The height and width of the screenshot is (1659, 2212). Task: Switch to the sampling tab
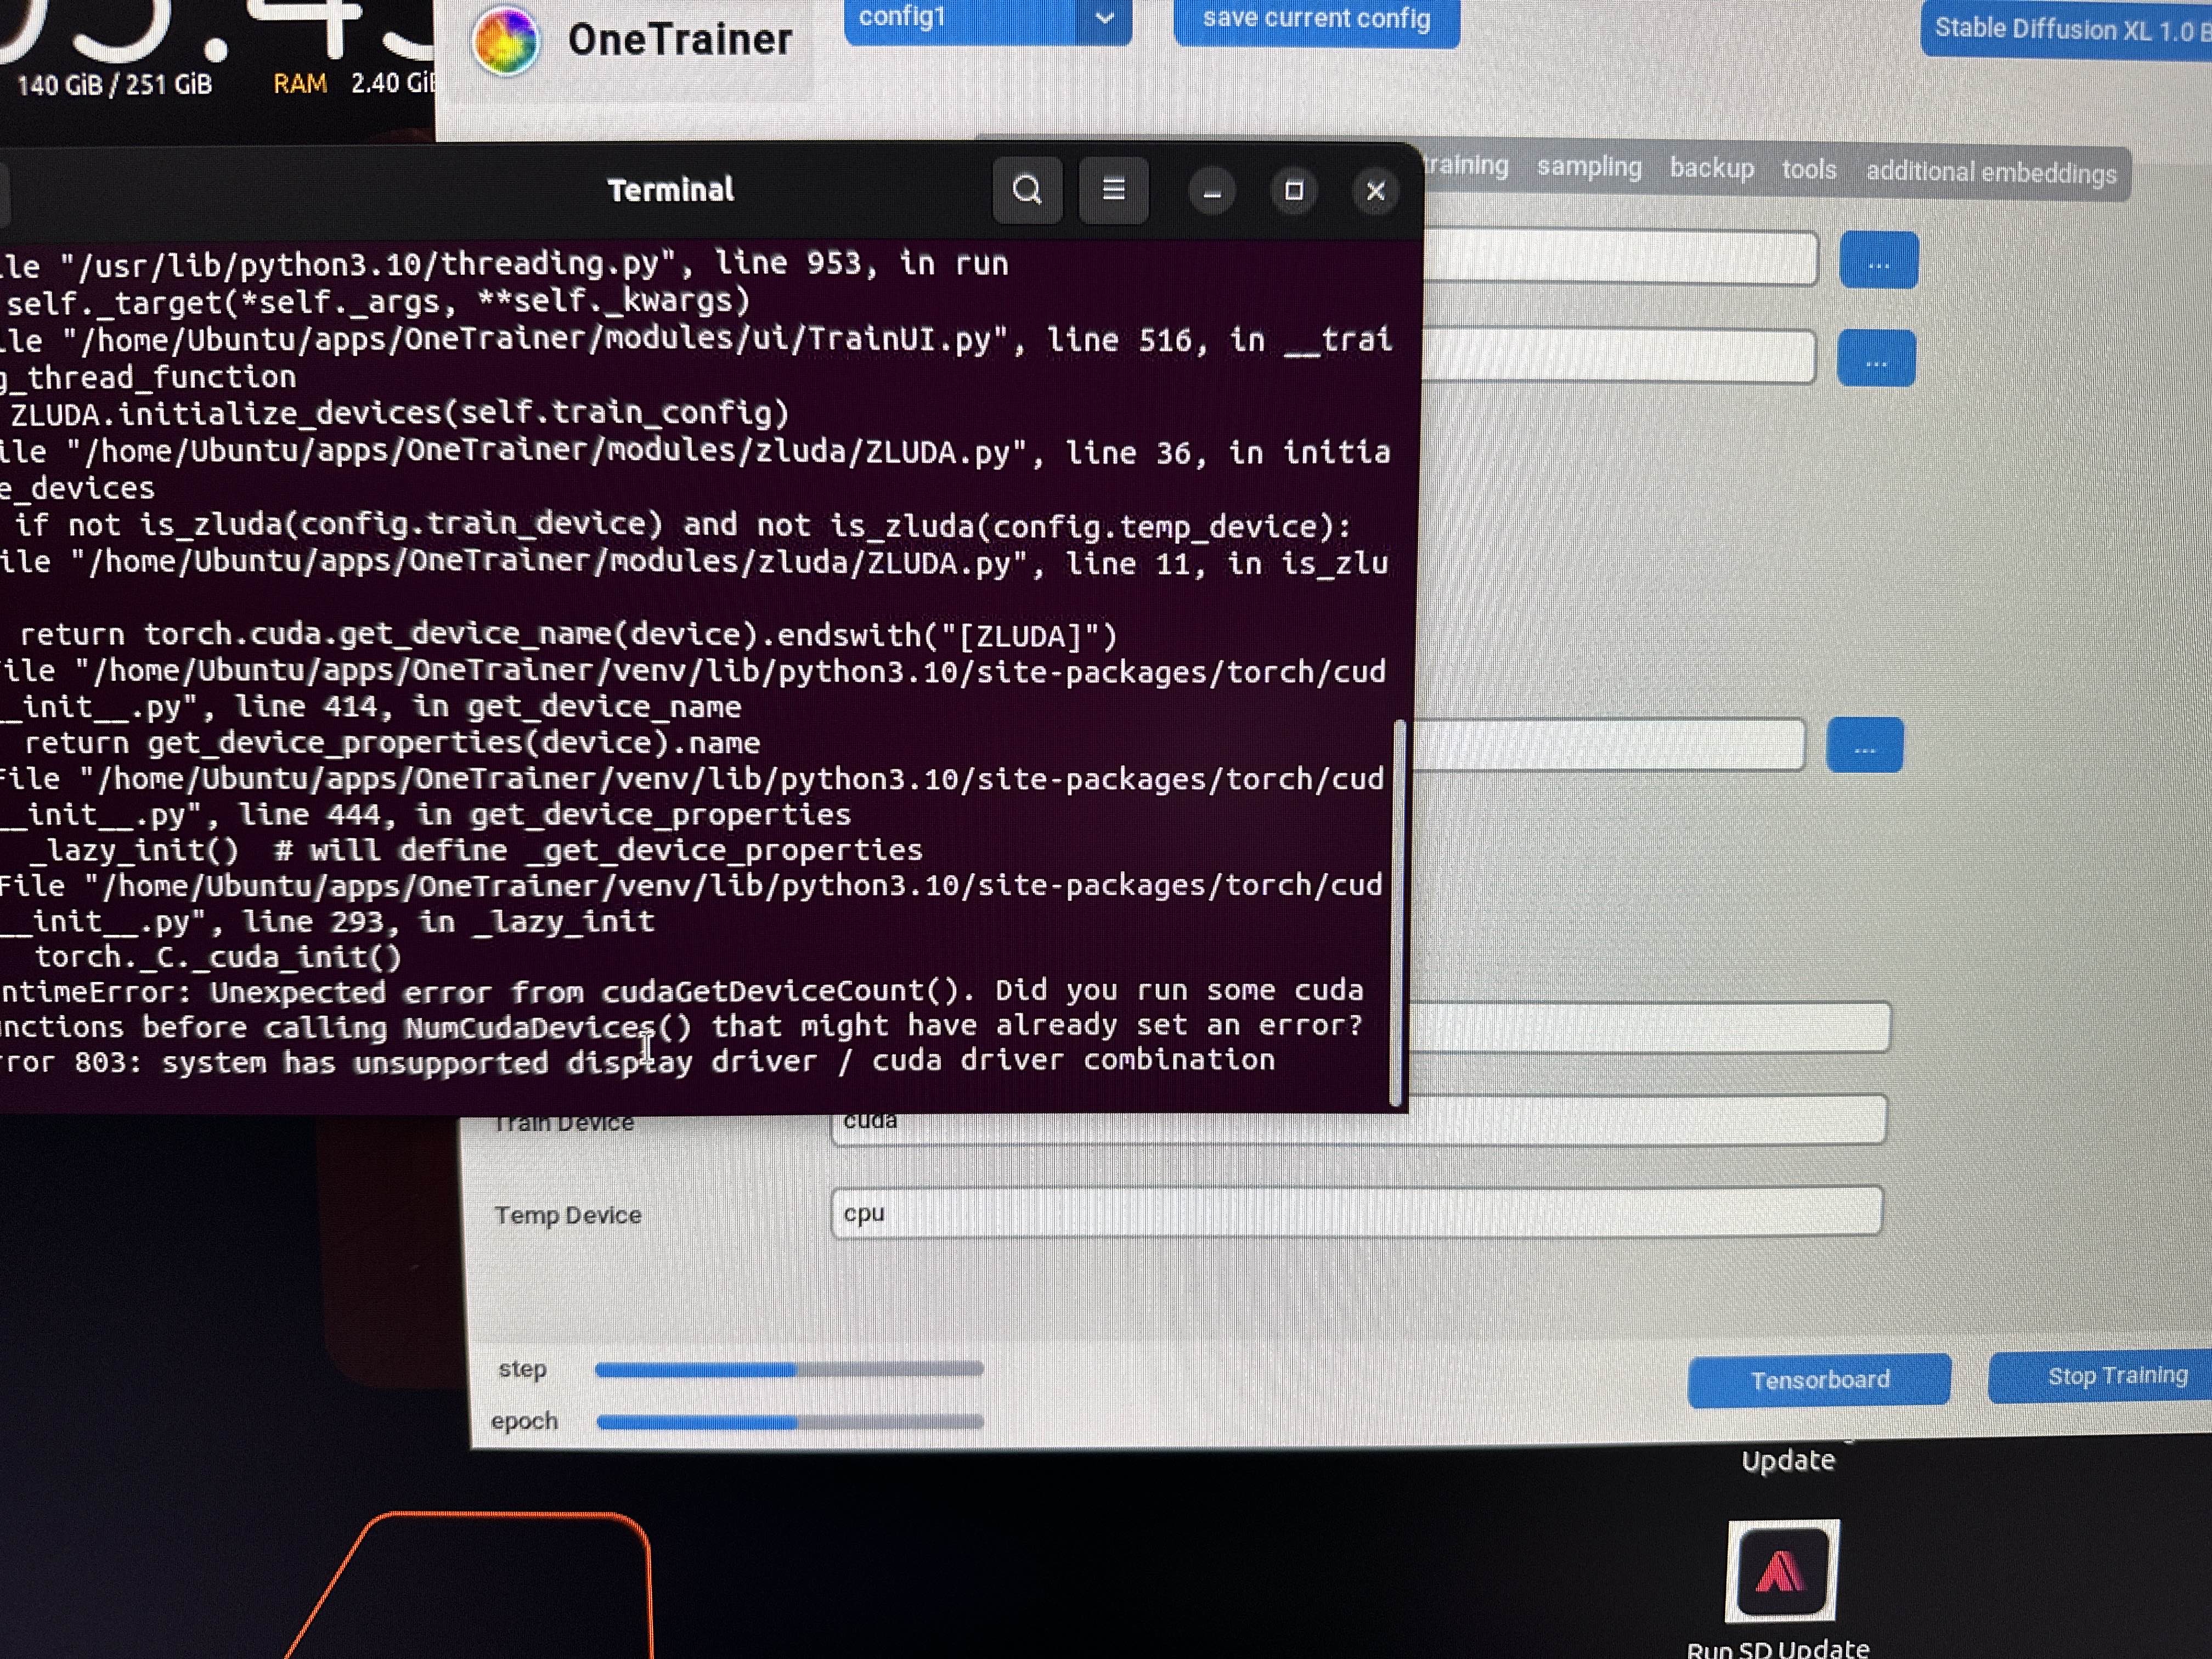1589,167
